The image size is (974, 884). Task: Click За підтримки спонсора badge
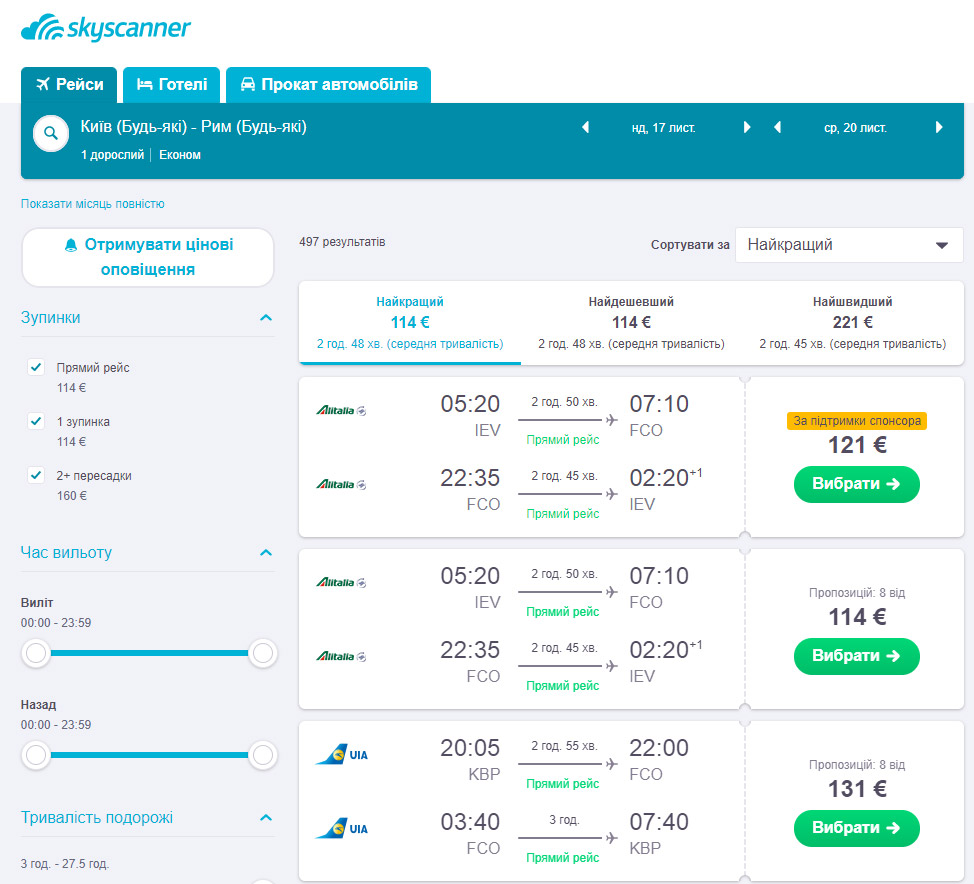(857, 421)
